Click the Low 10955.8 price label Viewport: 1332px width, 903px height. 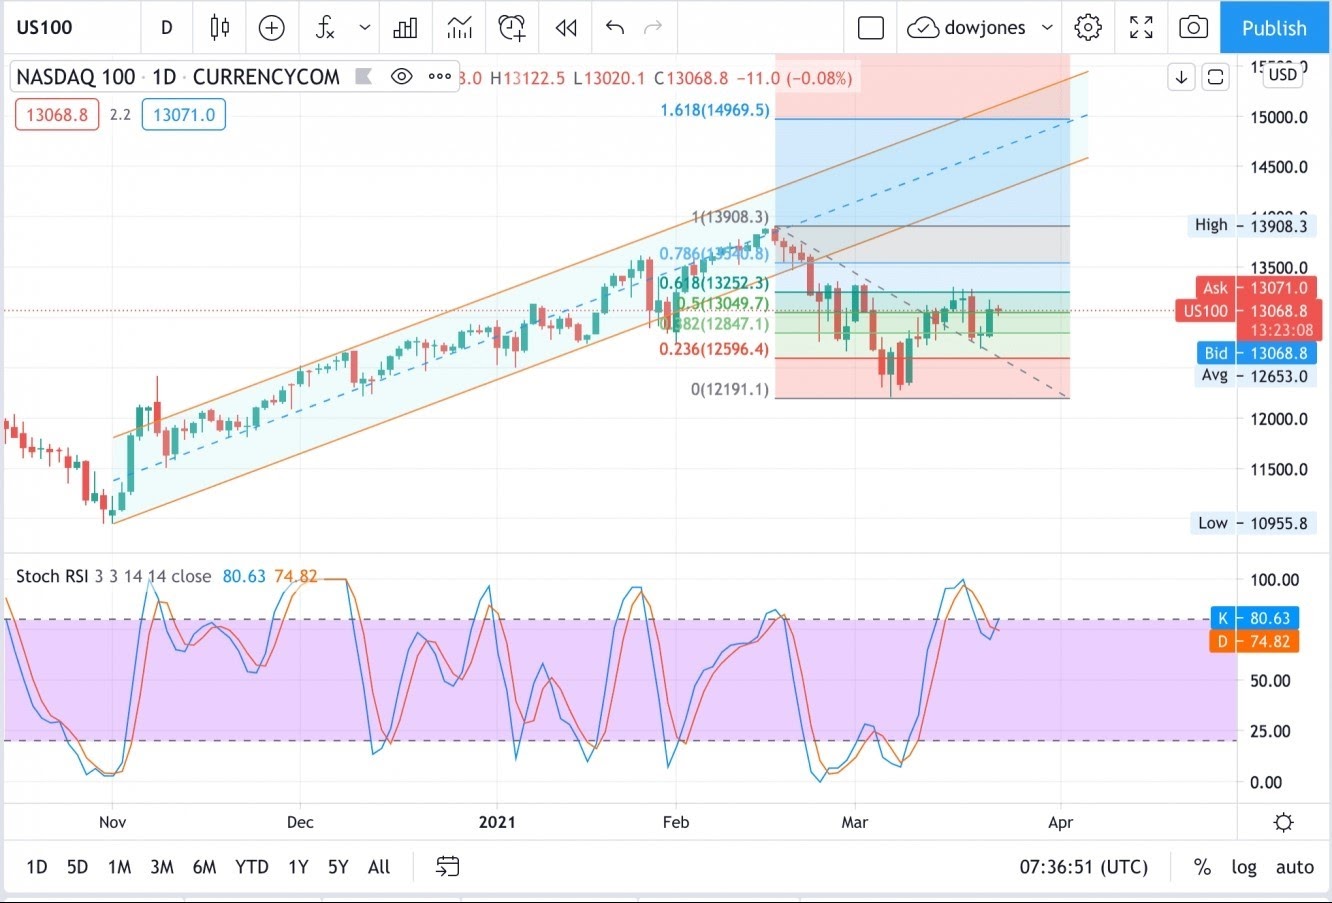pos(1253,523)
